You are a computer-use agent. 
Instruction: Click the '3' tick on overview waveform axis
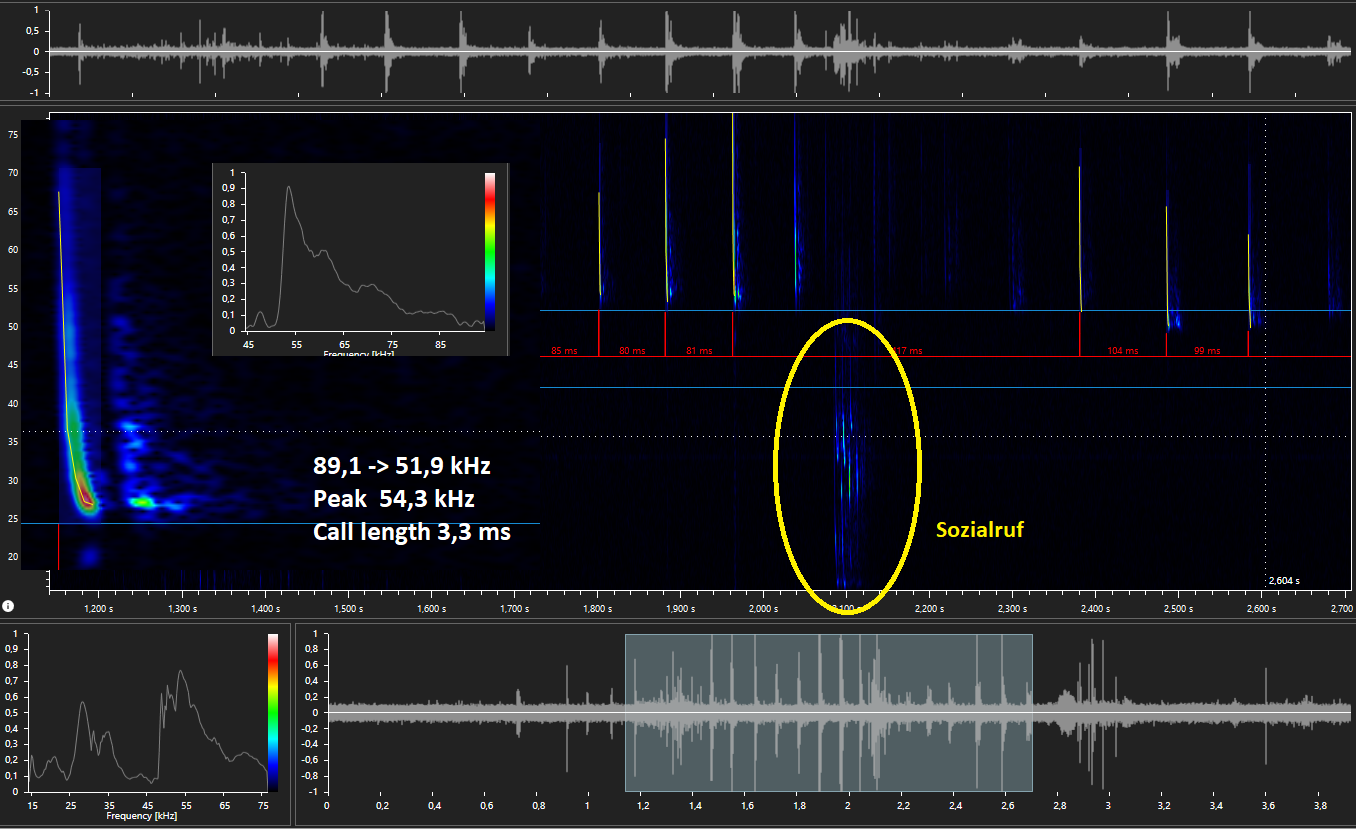coord(1108,804)
